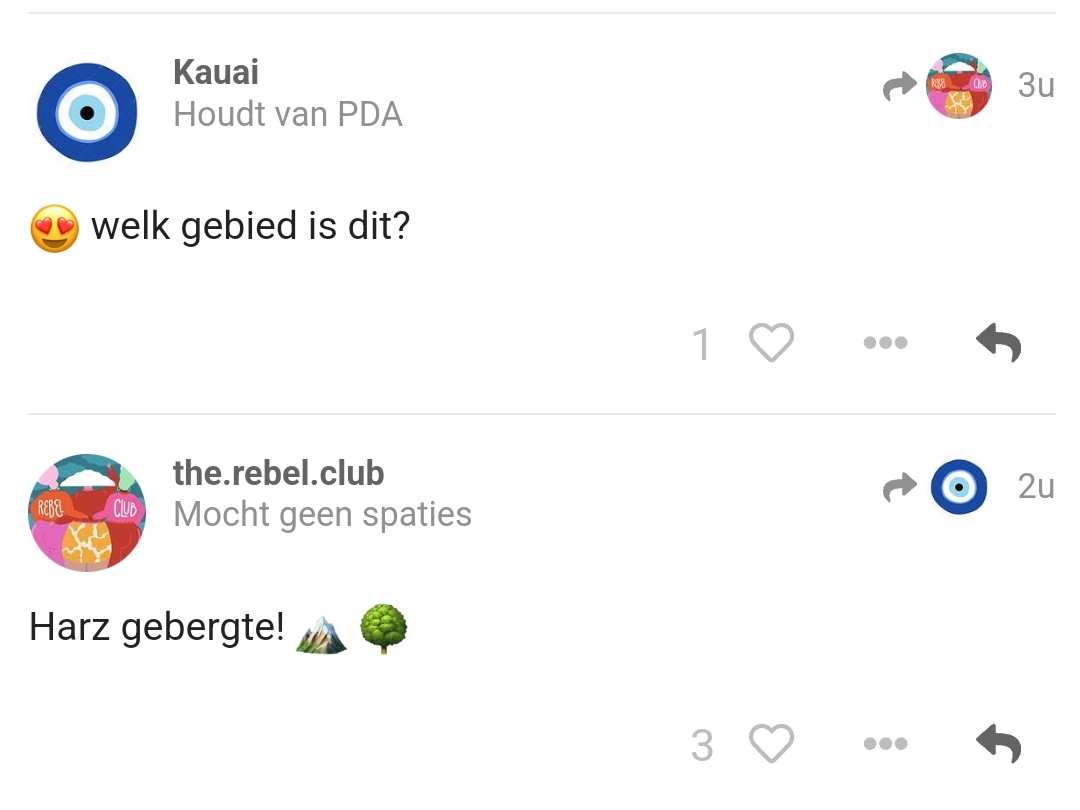1080x810 pixels.
Task: Open the.rebel.club's large profile avatar
Action: [87, 512]
